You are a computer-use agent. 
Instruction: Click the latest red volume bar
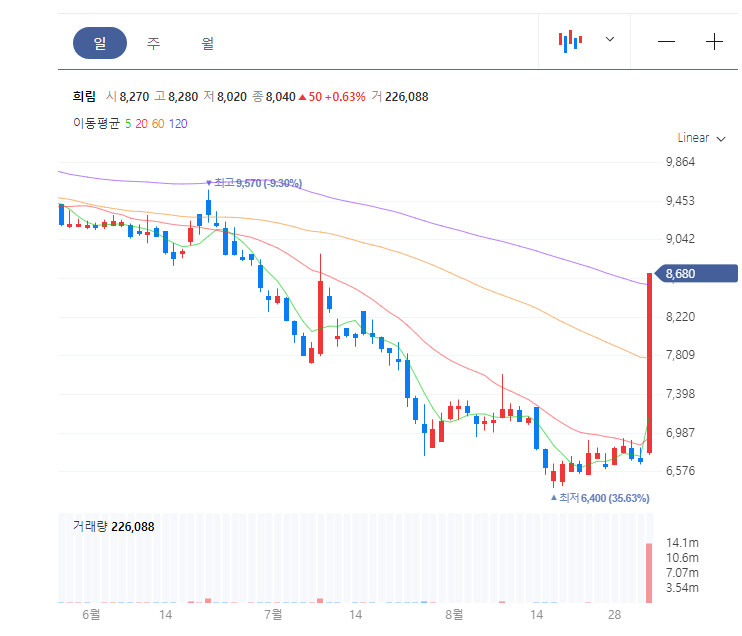point(649,573)
